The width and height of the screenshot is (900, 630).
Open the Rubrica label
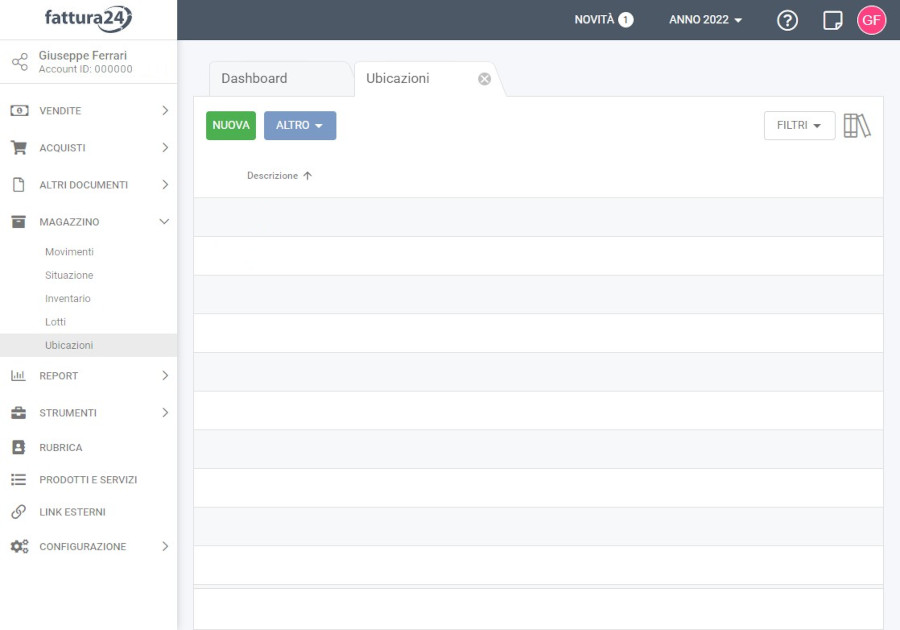tap(61, 448)
